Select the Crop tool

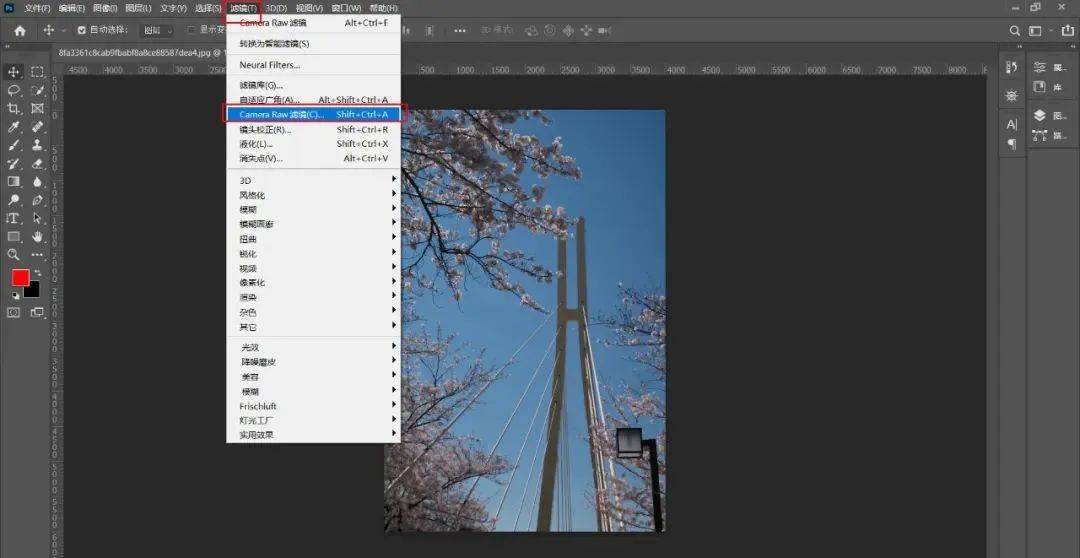click(13, 108)
